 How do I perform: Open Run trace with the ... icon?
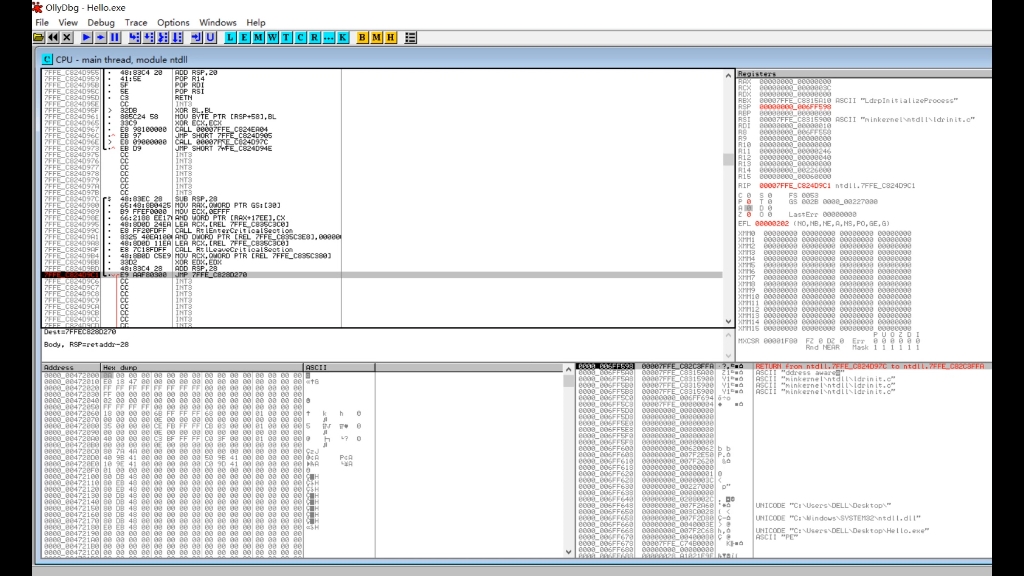328,38
